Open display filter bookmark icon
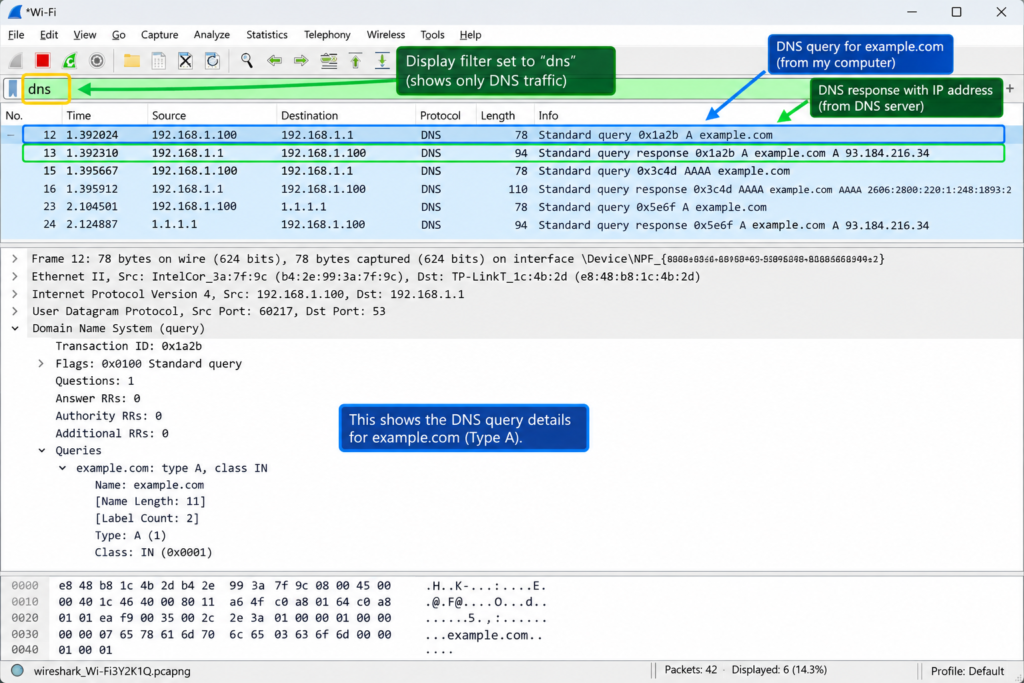Viewport: 1024px width, 683px height. 12,89
